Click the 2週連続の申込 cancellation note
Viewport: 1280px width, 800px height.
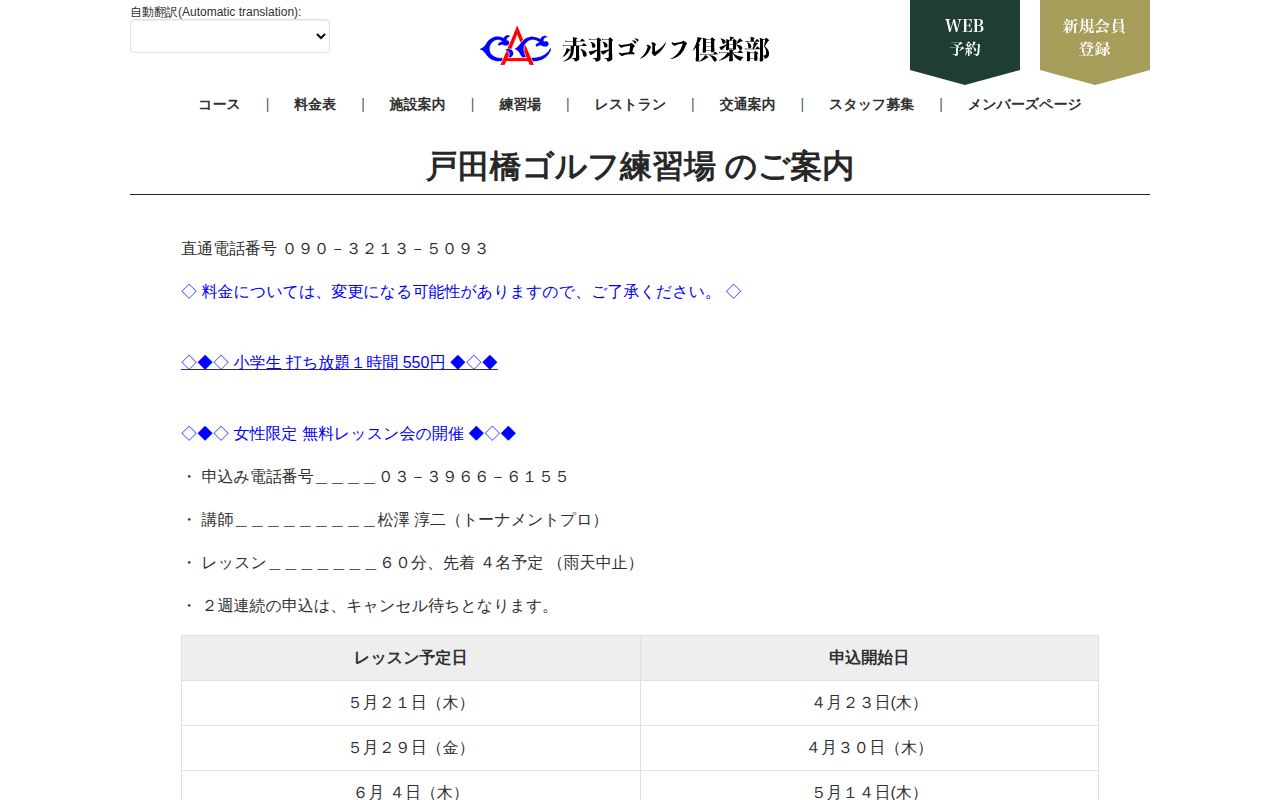(368, 605)
